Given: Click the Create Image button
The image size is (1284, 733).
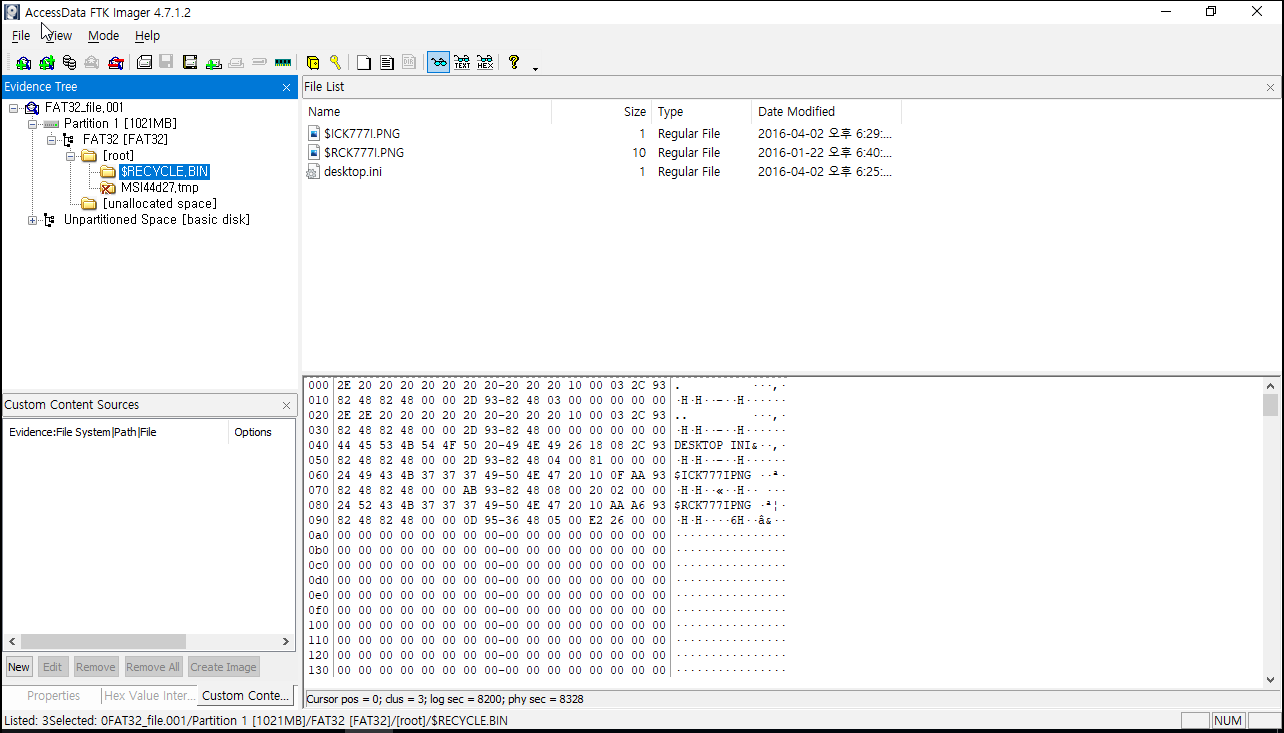Looking at the screenshot, I should point(223,667).
